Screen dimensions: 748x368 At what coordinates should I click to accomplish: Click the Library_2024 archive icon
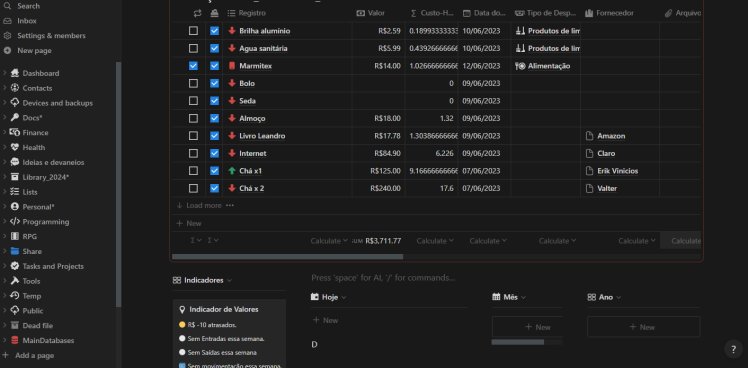click(x=14, y=177)
